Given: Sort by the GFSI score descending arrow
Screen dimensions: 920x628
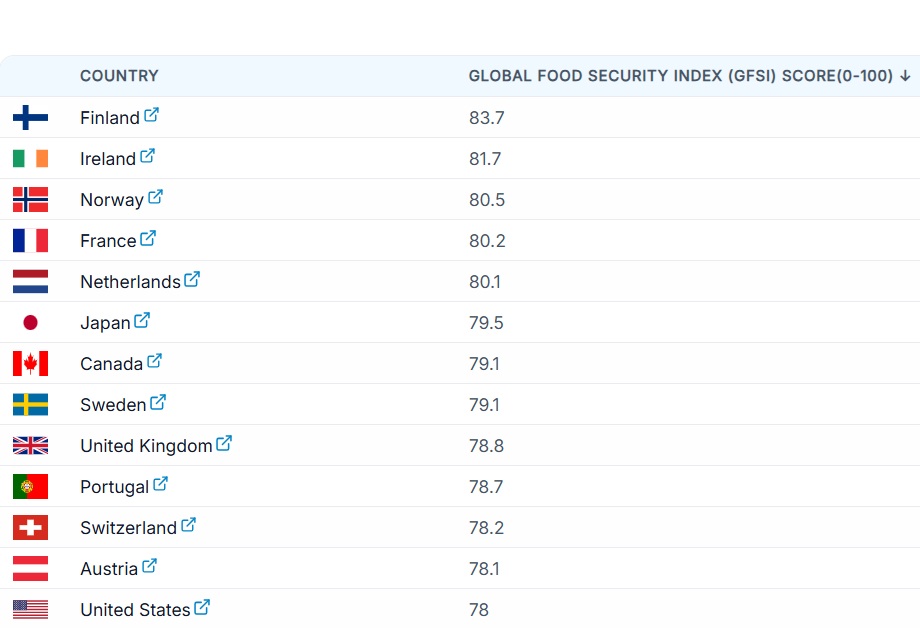Looking at the screenshot, I should (905, 76).
